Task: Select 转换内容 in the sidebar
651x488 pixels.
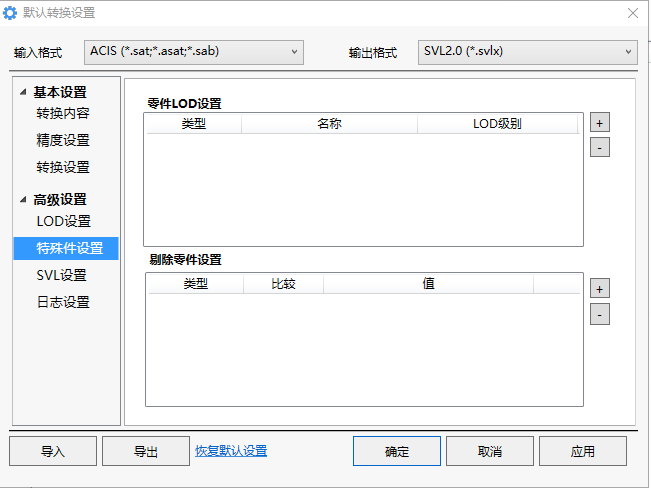Action: 63,113
